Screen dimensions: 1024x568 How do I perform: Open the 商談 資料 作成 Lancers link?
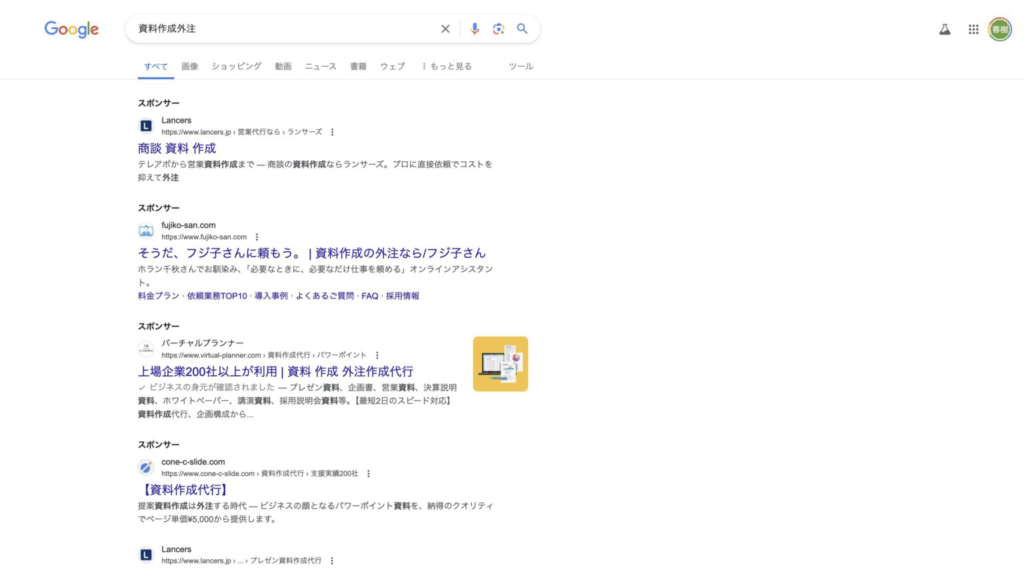[177, 148]
